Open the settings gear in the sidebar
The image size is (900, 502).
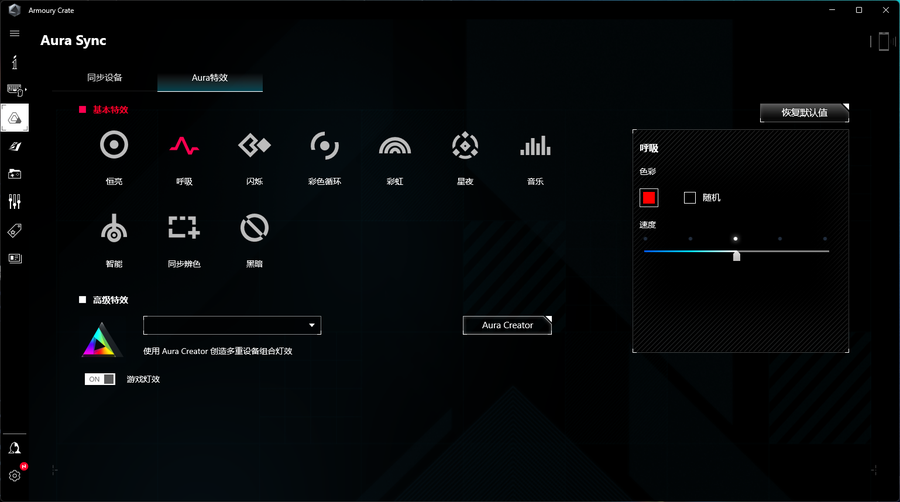click(15, 475)
